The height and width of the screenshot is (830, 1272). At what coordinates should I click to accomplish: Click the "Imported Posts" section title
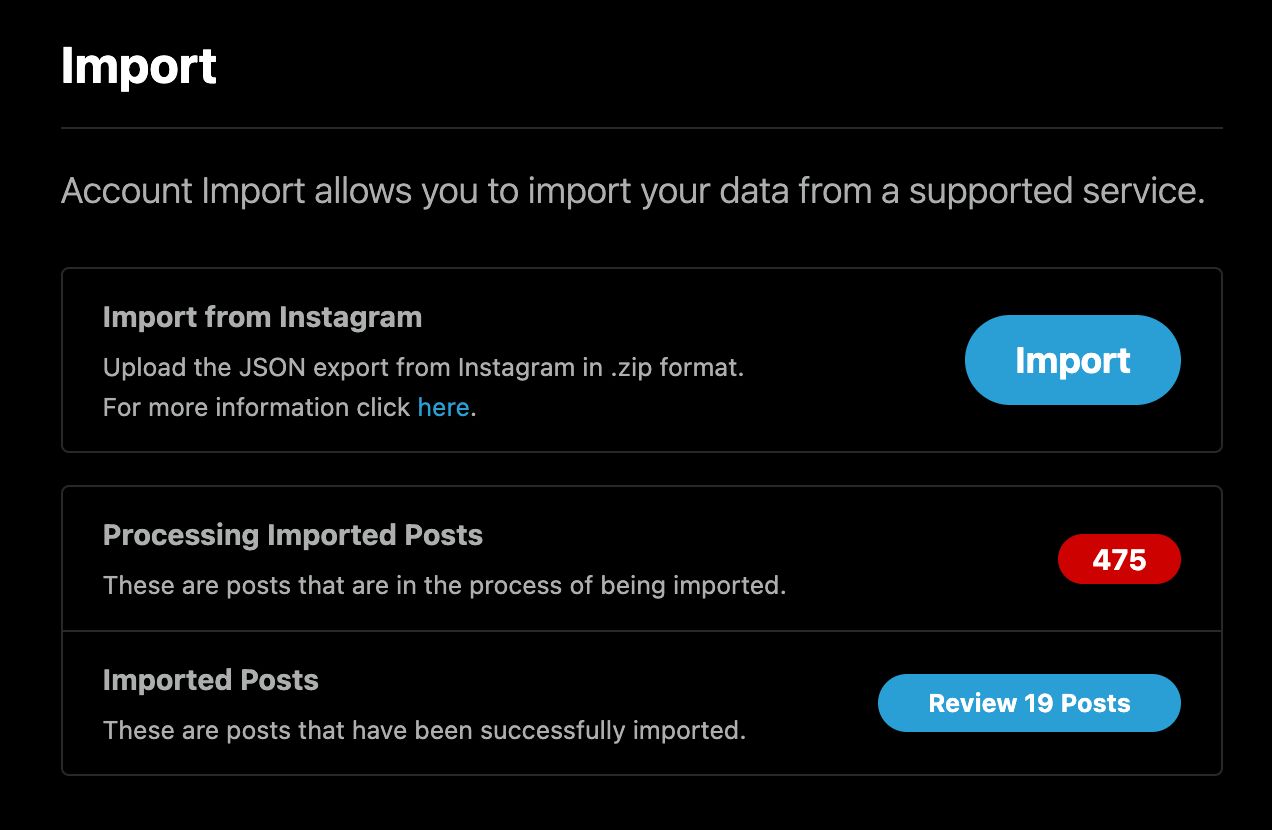point(210,681)
